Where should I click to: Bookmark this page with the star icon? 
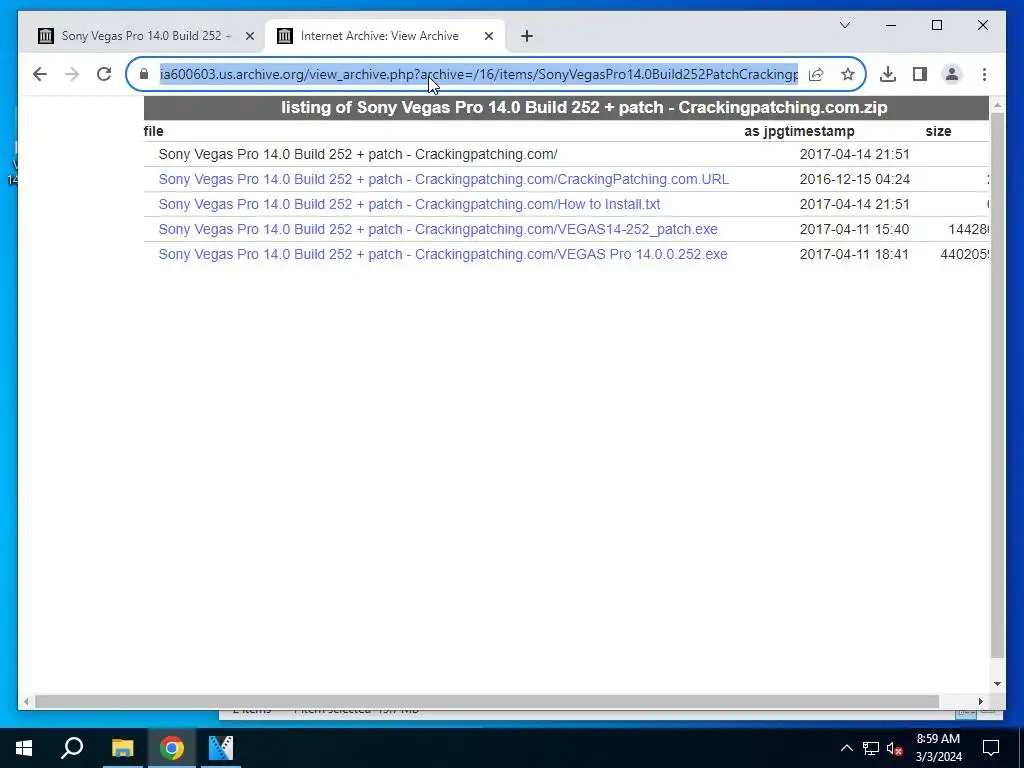pyautogui.click(x=848, y=74)
